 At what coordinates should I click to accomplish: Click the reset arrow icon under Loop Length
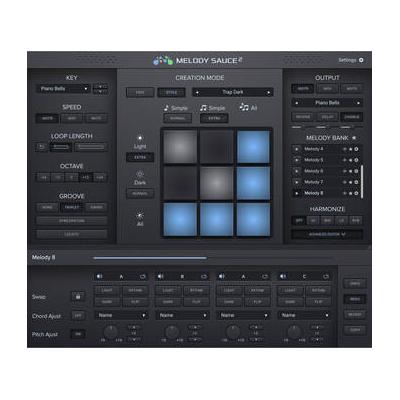[42, 147]
